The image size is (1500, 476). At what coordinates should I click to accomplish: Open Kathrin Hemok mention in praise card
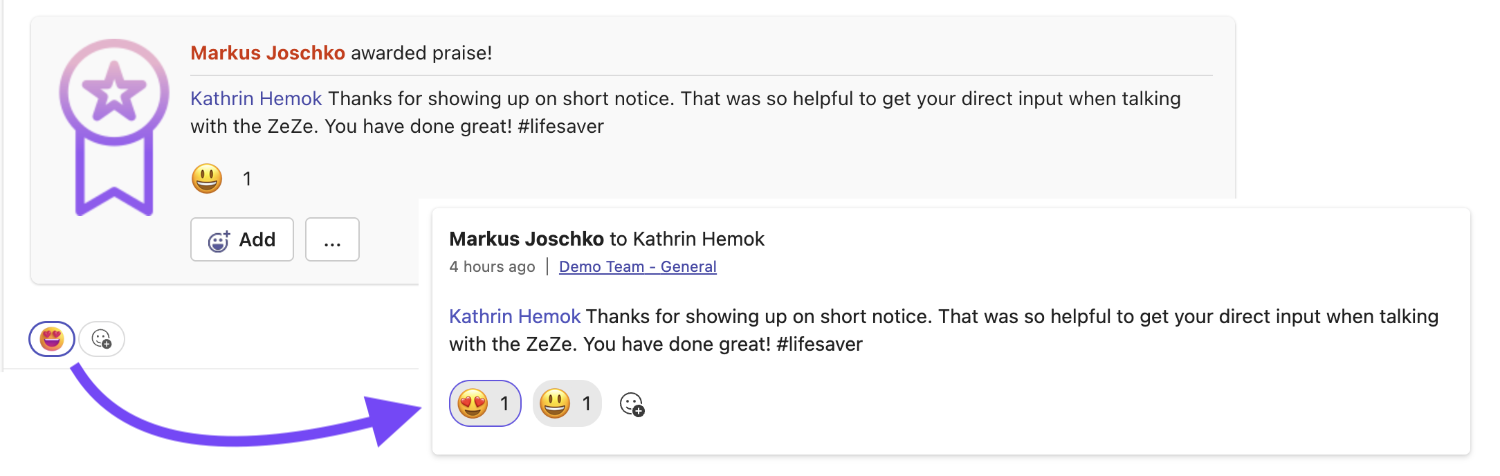pyautogui.click(x=257, y=99)
